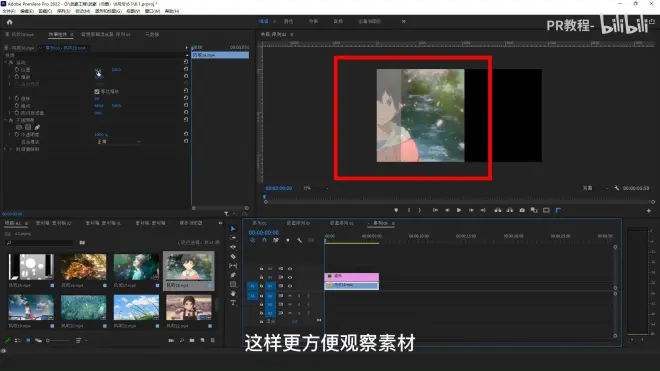Open Program monitor zoom level dropdown
Viewport: 660px width, 371px height.
(x=315, y=188)
